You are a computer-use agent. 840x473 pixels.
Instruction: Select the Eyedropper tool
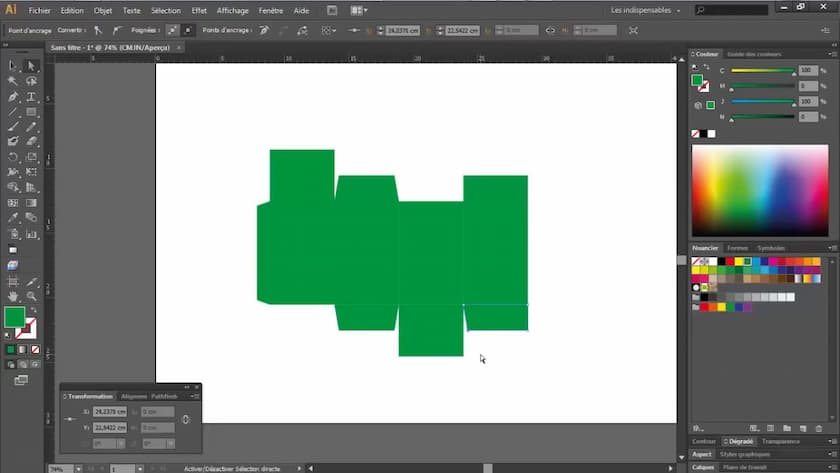click(x=13, y=218)
